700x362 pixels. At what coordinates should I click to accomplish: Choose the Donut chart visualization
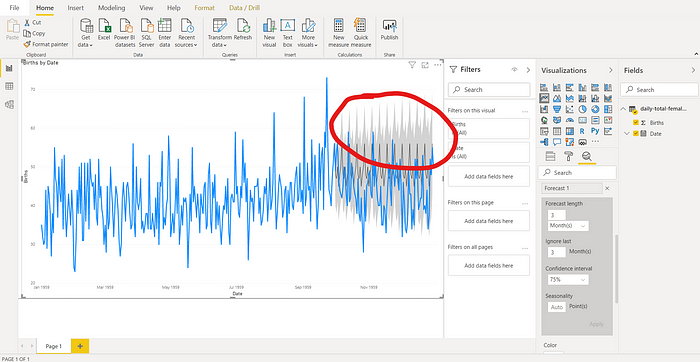595,109
